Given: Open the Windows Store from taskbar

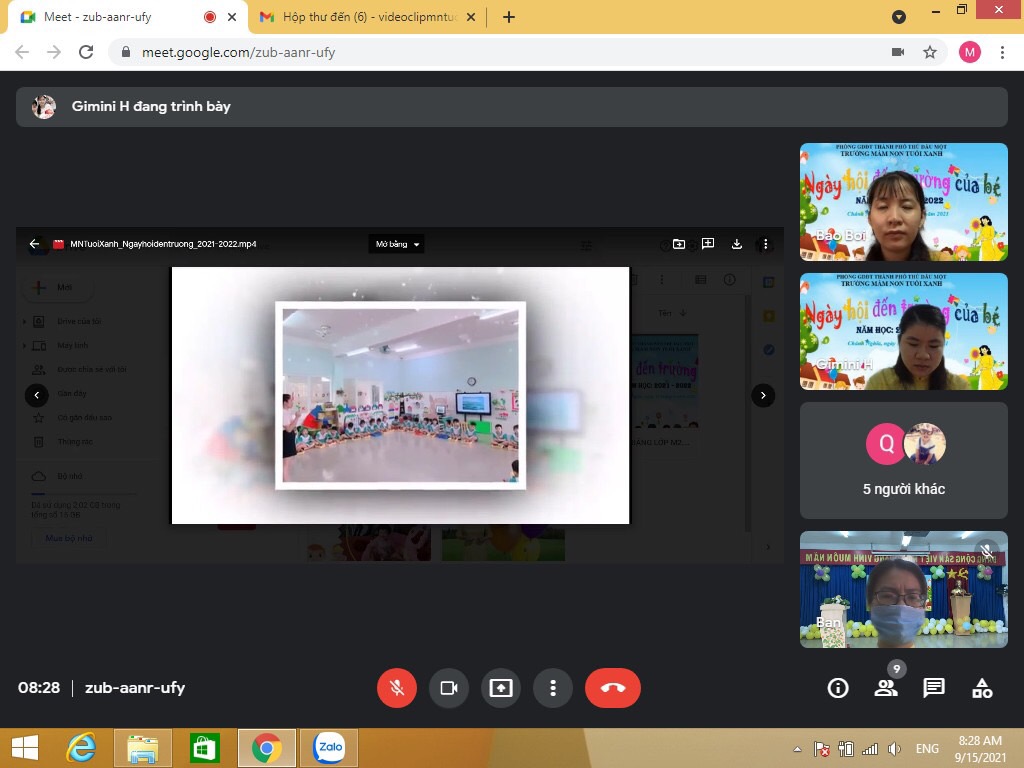Looking at the screenshot, I should pyautogui.click(x=204, y=748).
